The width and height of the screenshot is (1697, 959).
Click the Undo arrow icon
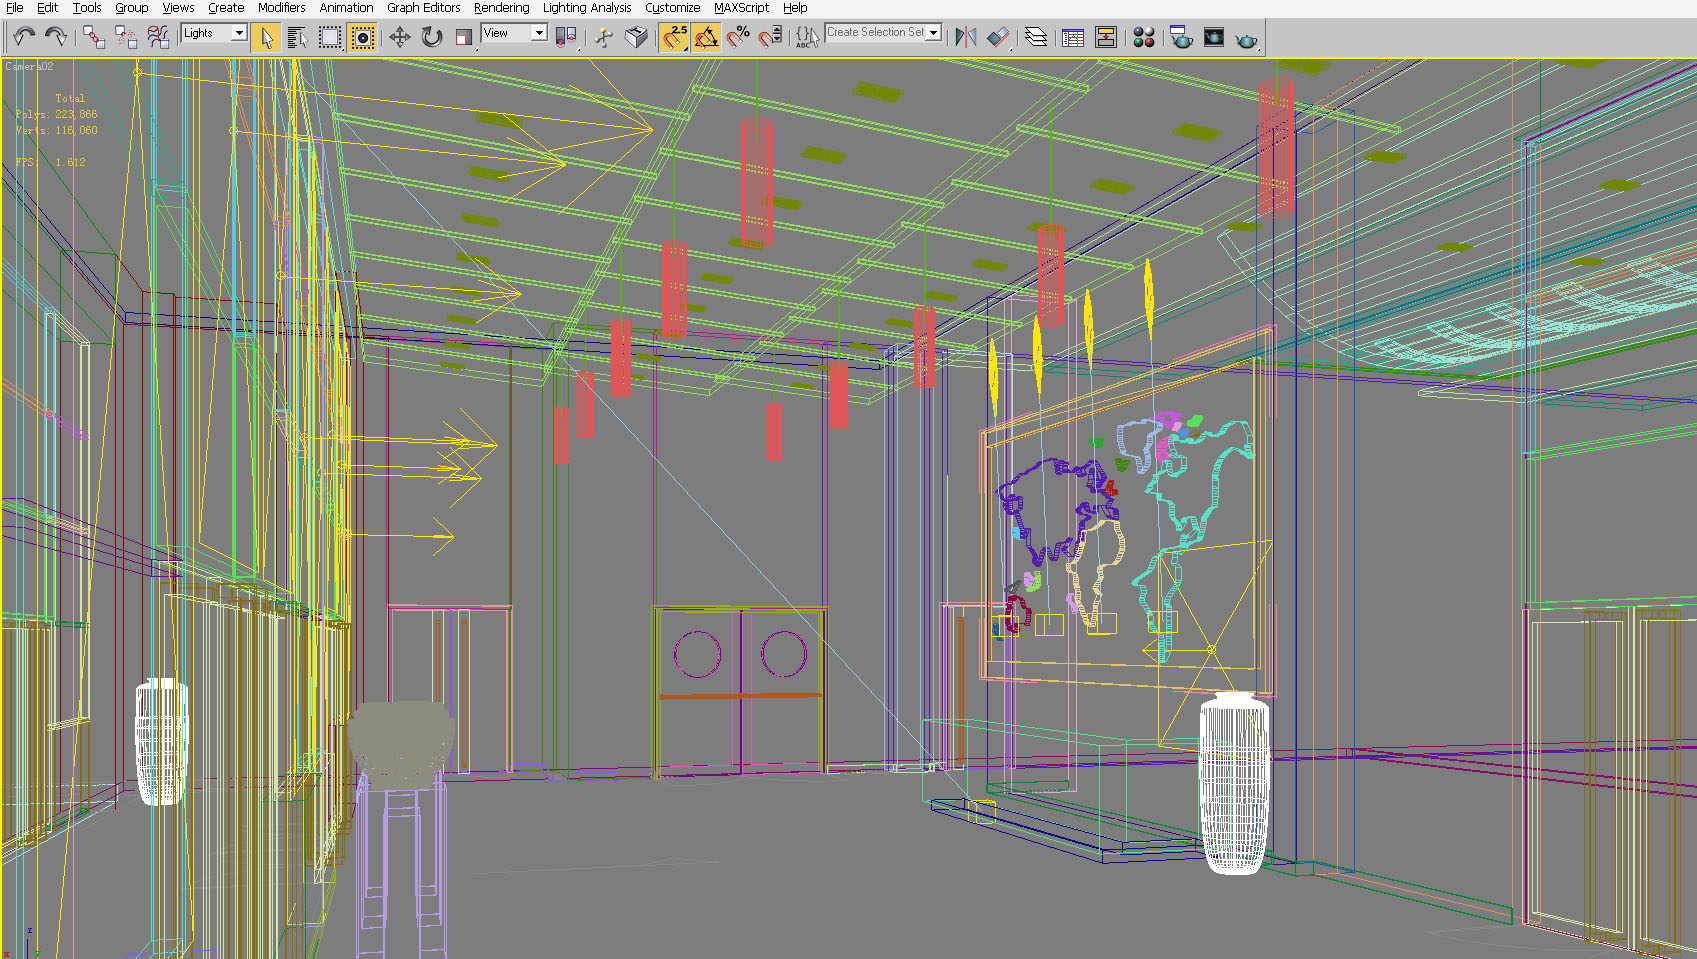point(24,37)
